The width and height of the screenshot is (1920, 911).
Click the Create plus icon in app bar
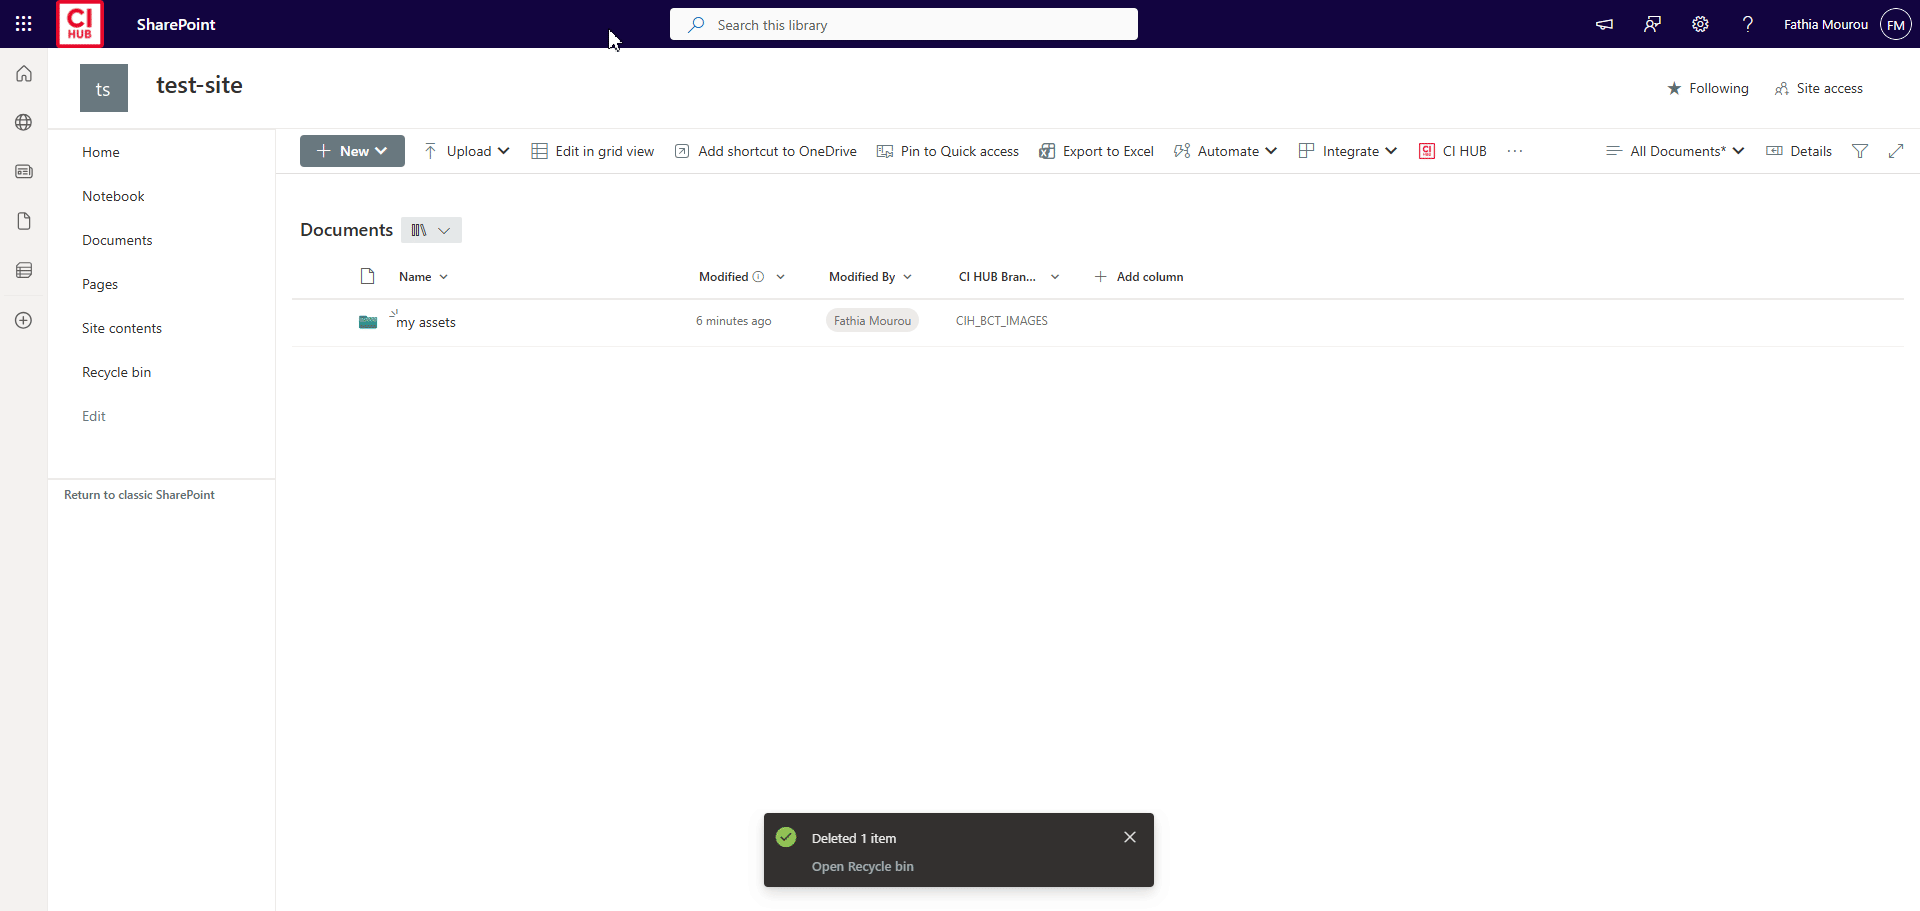[24, 320]
